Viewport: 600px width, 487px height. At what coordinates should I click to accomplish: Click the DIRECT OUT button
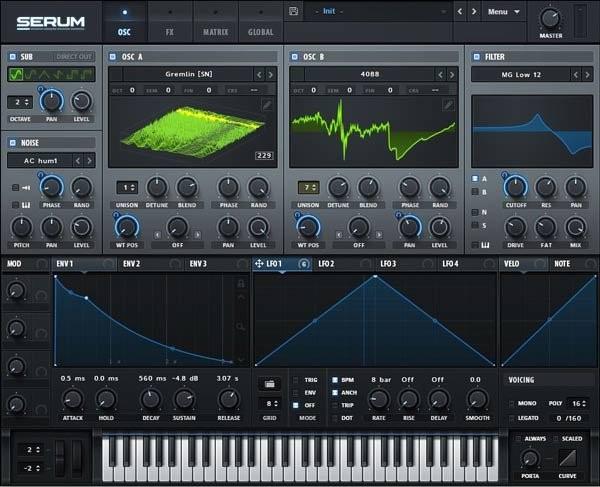click(x=73, y=57)
